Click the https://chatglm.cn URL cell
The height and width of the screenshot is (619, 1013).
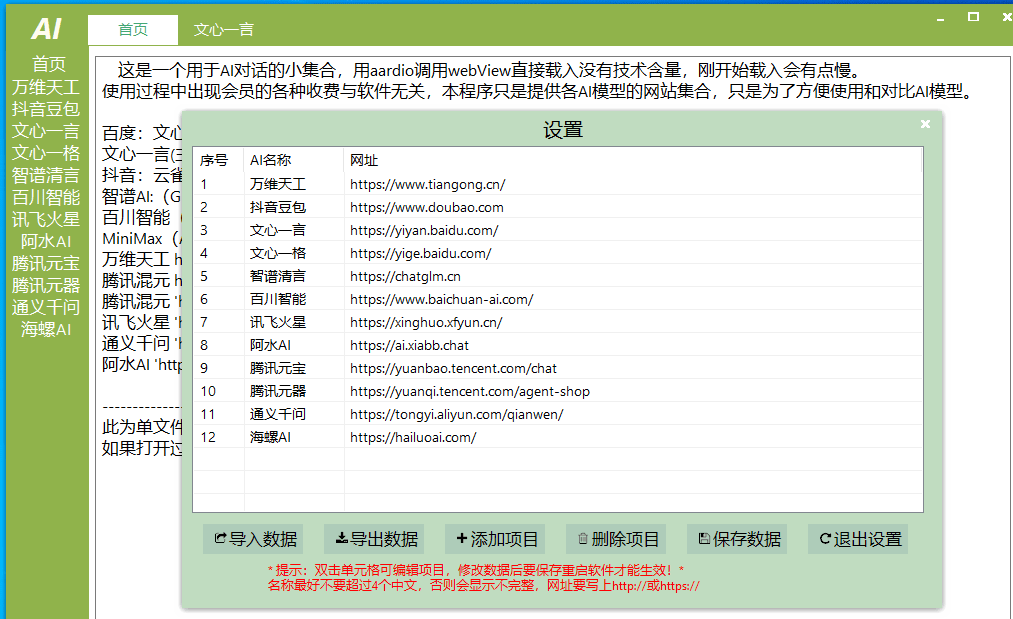pos(633,276)
